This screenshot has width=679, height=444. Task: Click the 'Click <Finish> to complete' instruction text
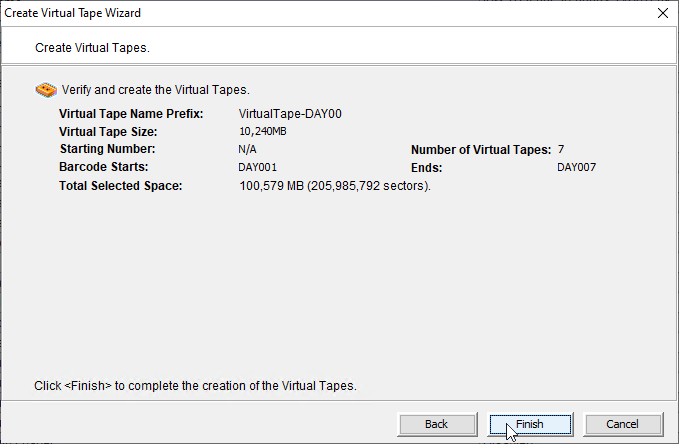(x=195, y=386)
